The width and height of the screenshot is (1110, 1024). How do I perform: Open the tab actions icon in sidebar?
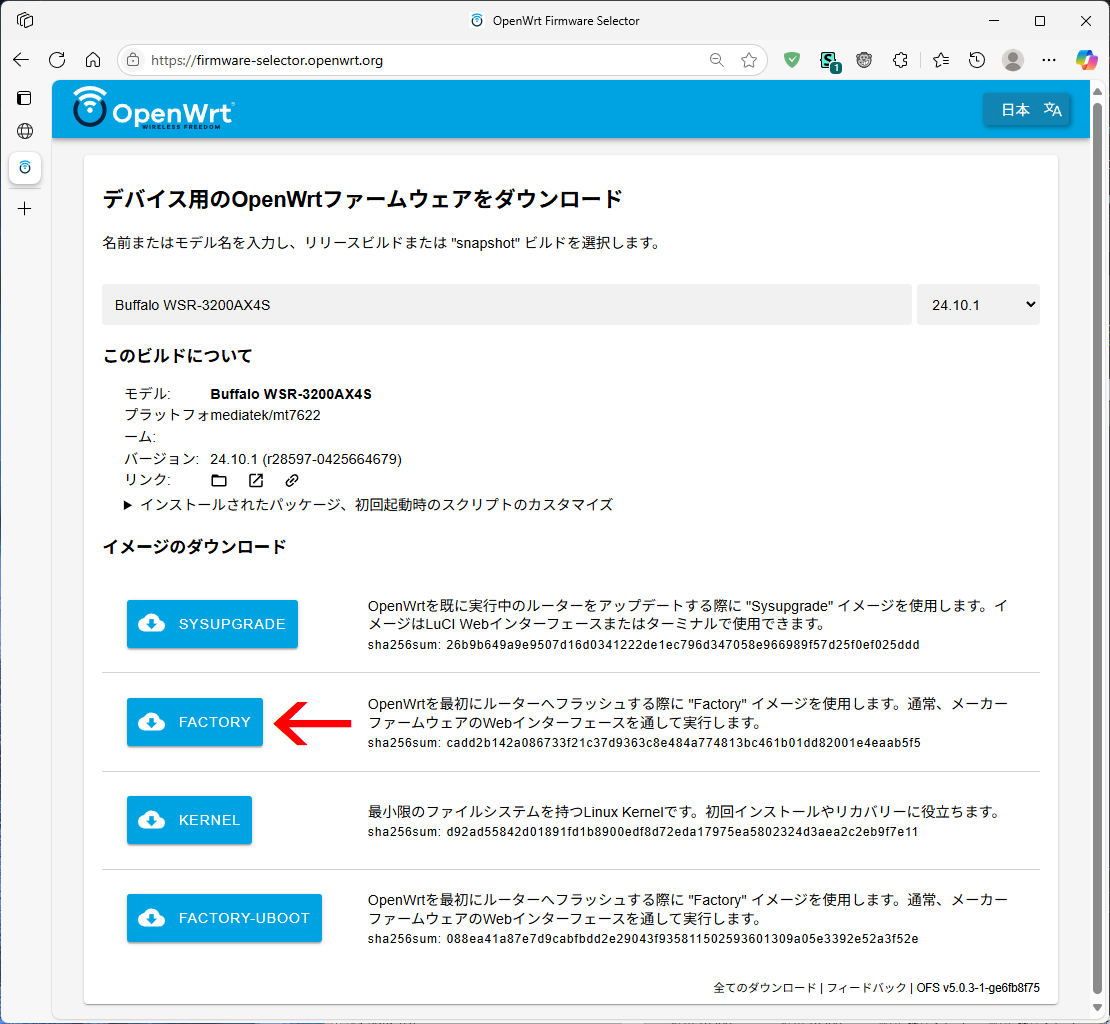[x=25, y=98]
